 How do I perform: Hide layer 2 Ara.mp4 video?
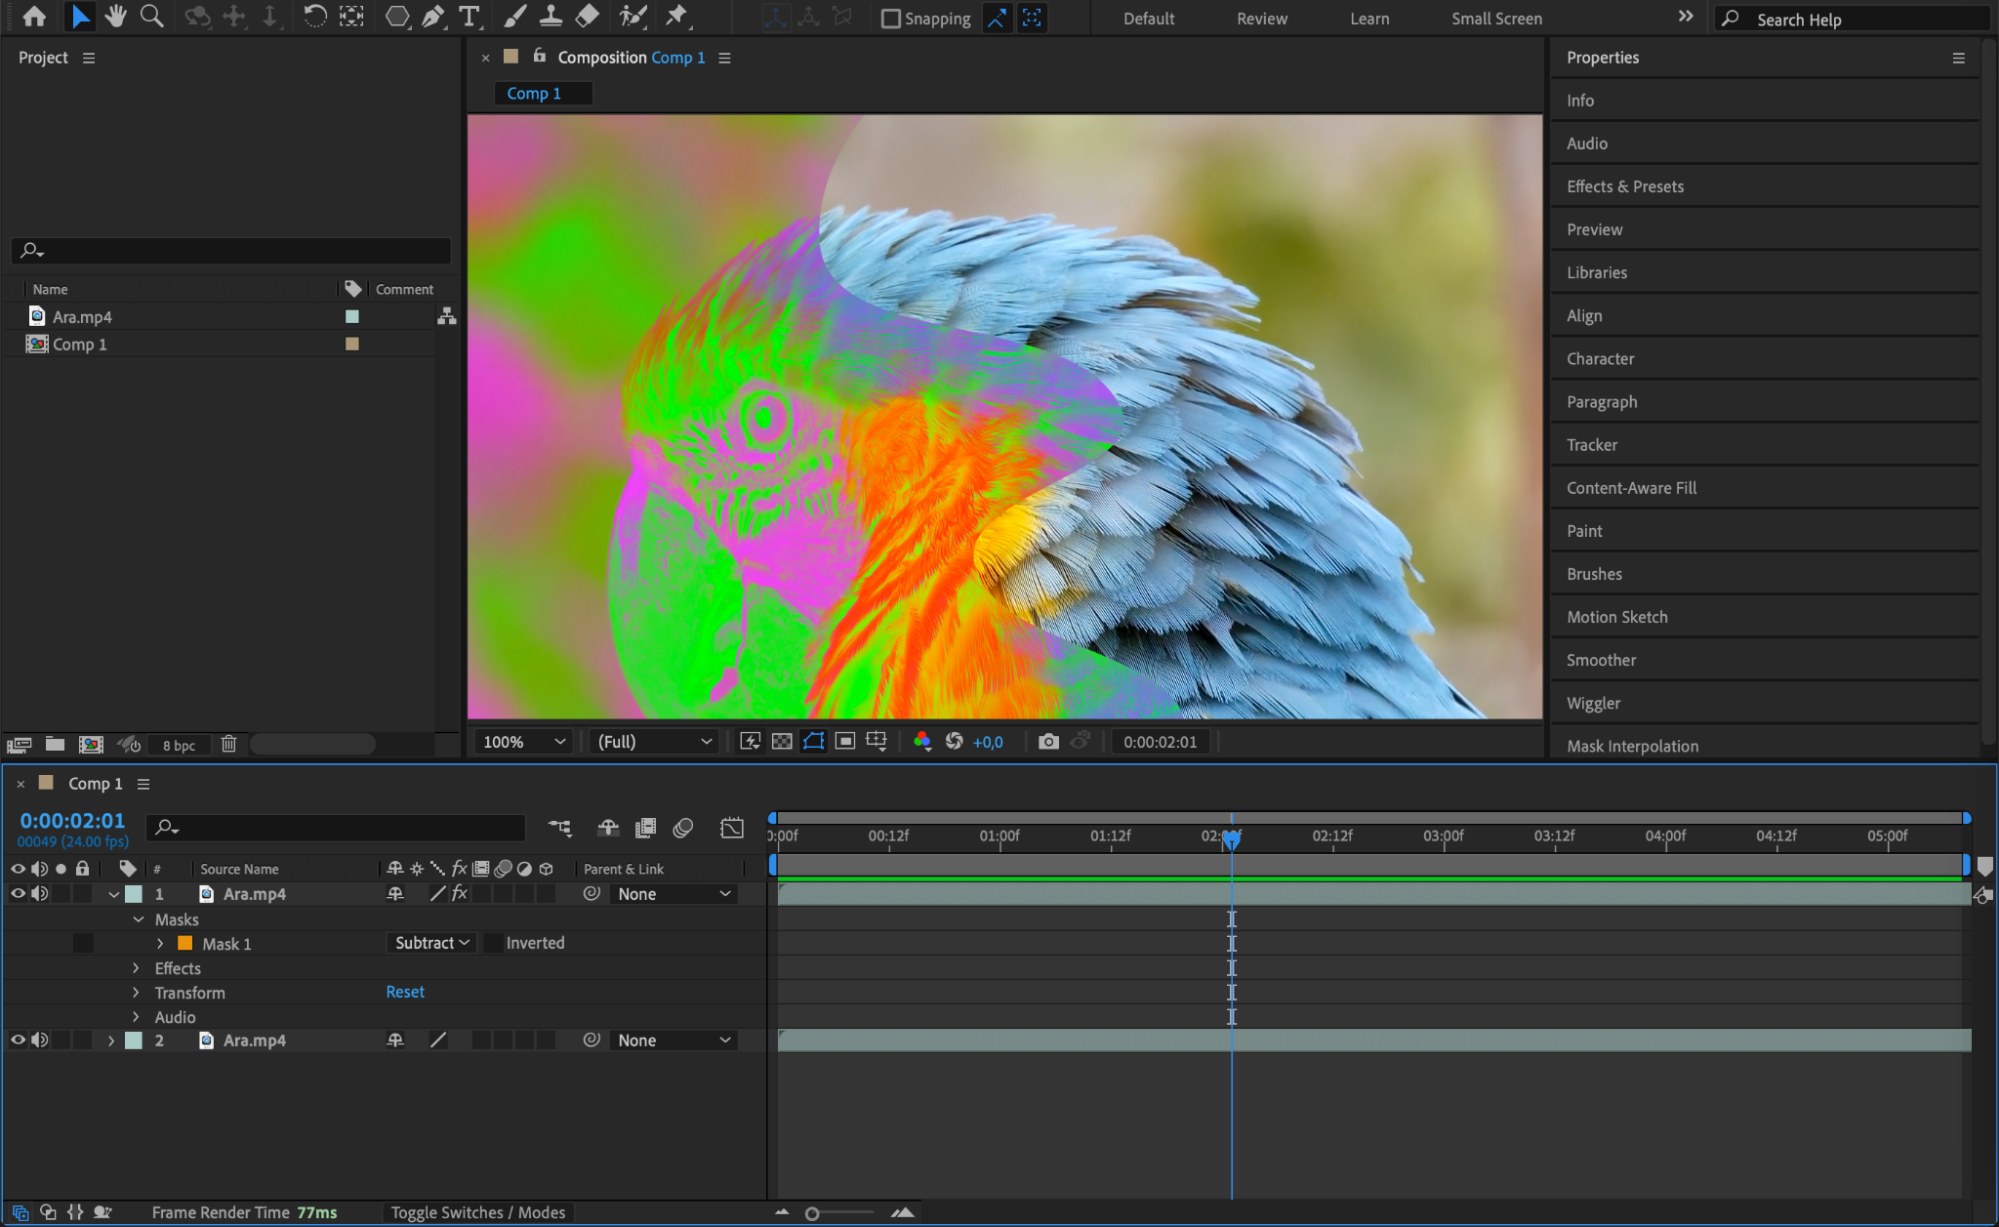point(17,1040)
